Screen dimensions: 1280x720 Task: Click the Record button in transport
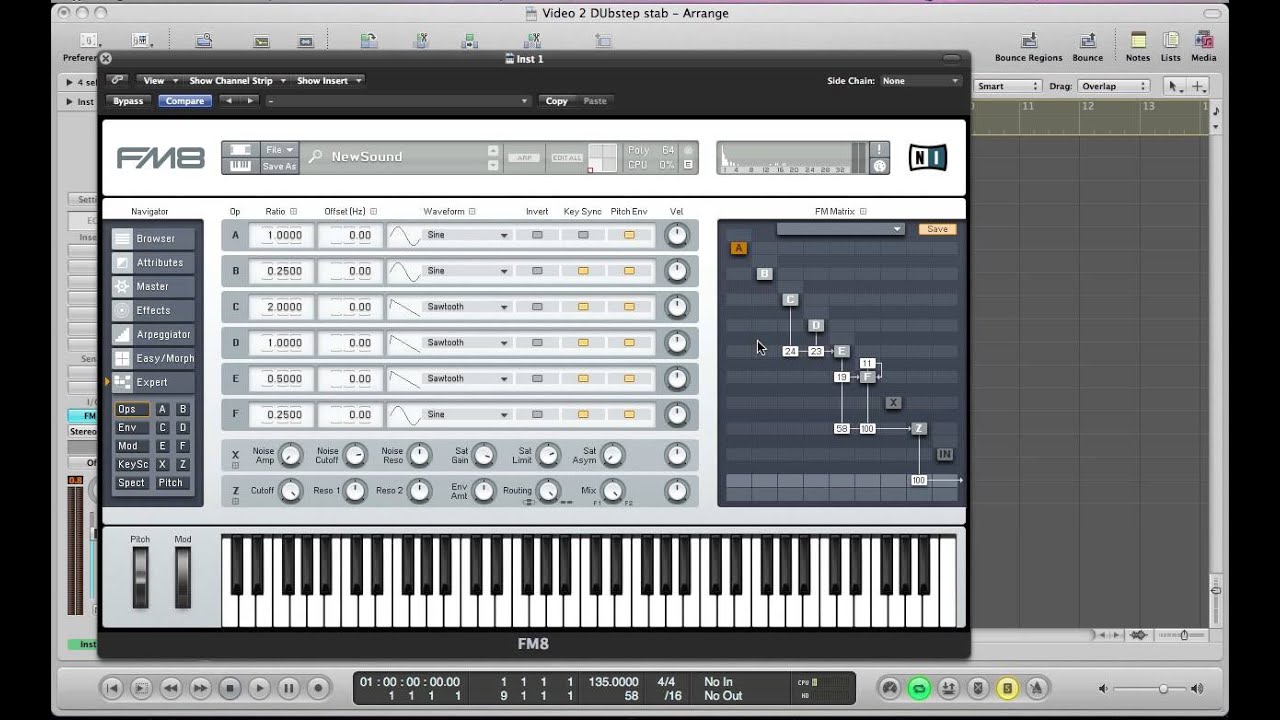318,688
